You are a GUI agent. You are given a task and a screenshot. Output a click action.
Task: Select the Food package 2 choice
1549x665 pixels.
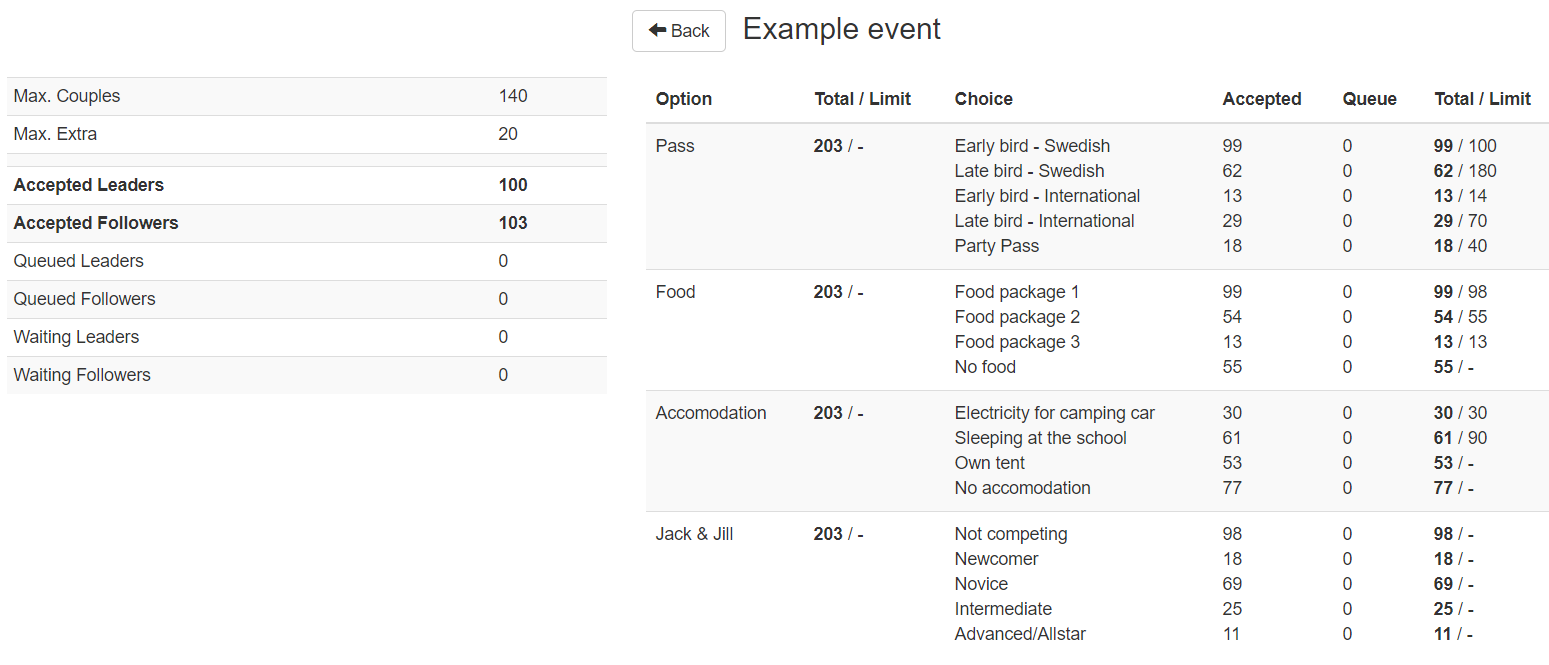click(x=1017, y=317)
